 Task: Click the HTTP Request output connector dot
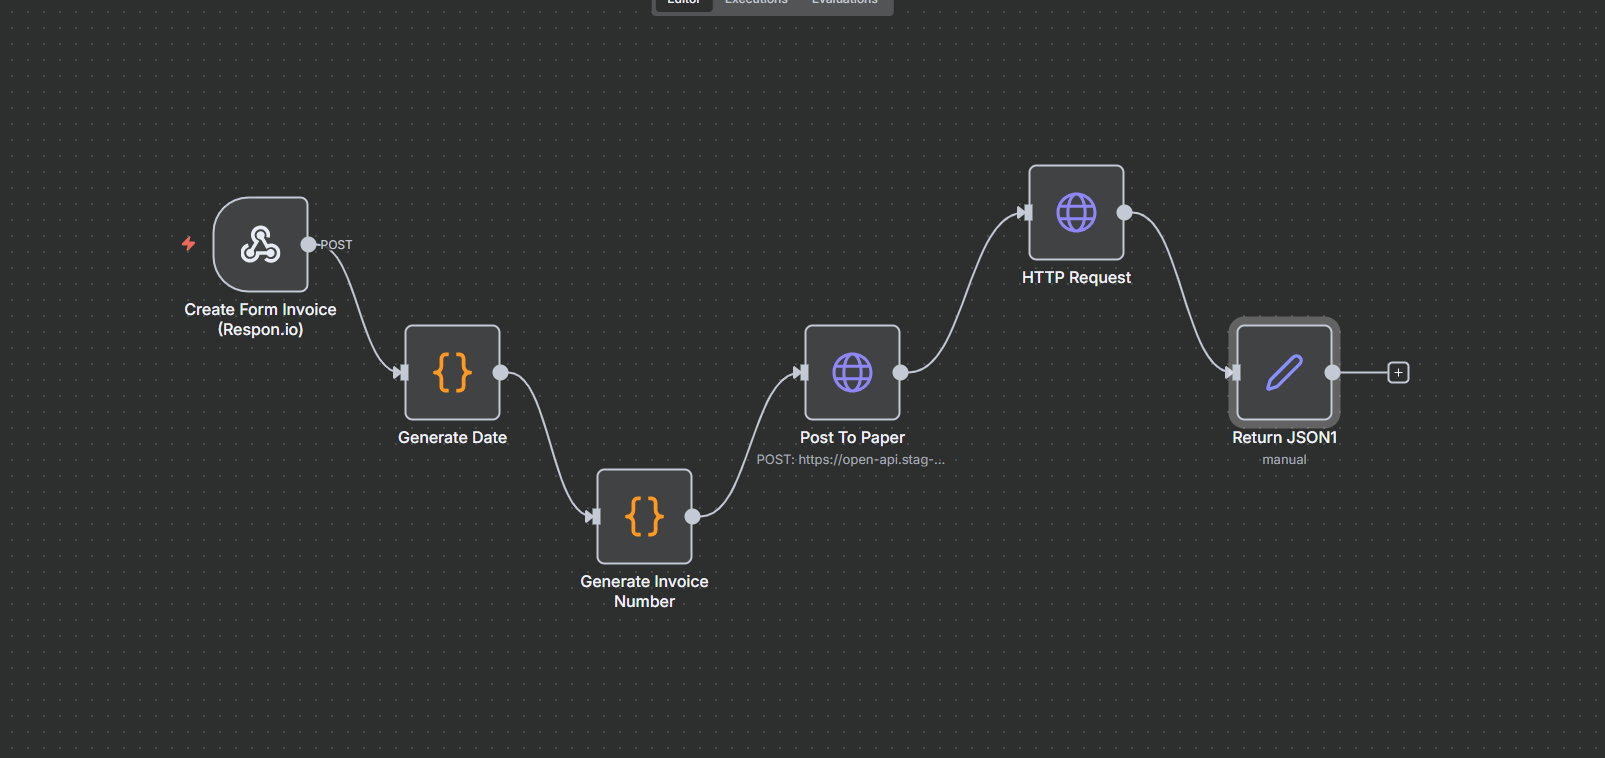1124,212
